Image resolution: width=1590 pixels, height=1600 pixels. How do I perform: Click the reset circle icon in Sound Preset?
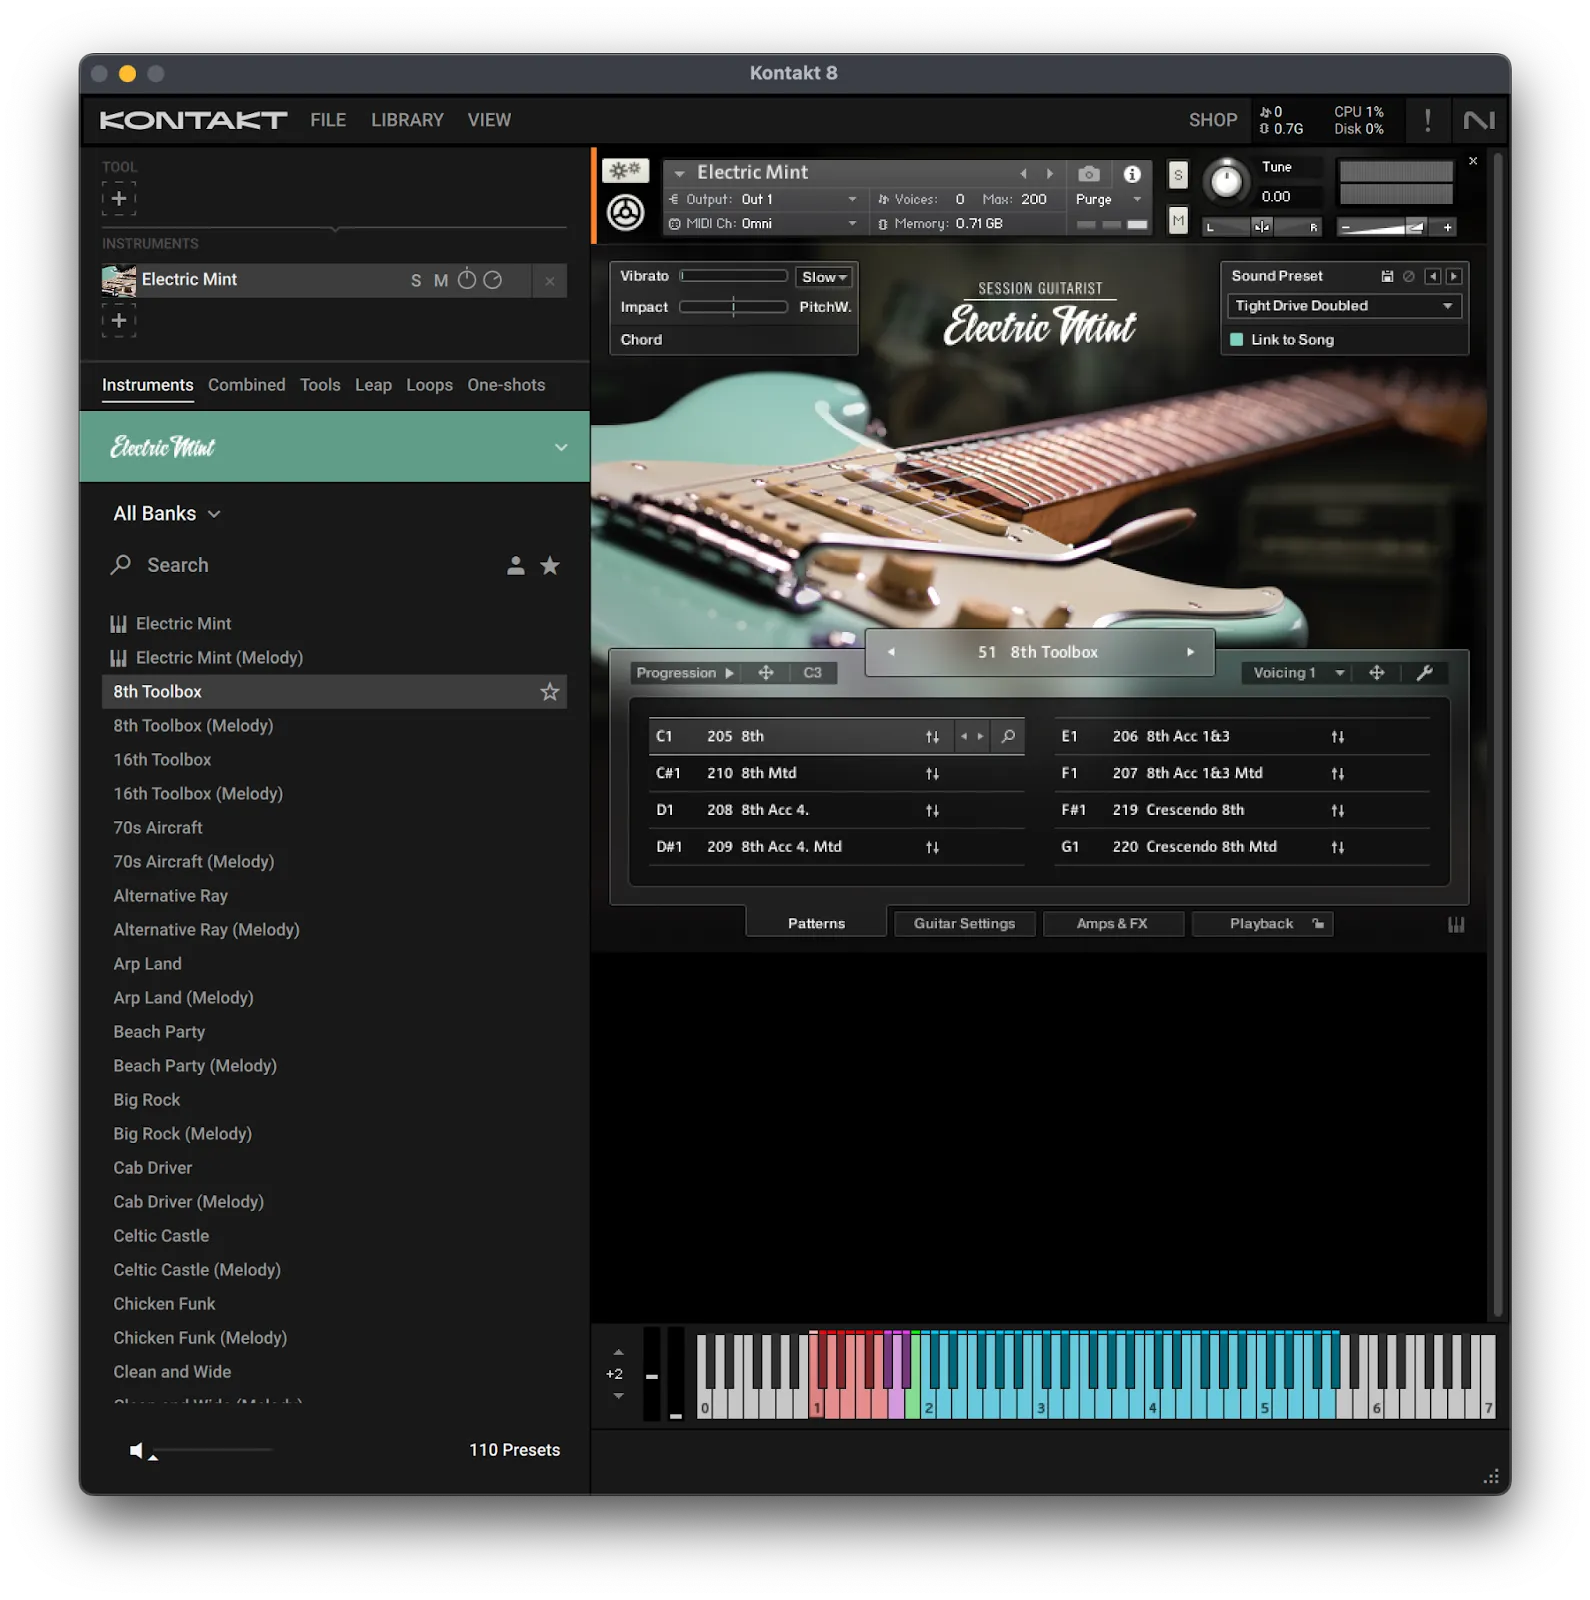pyautogui.click(x=1408, y=276)
